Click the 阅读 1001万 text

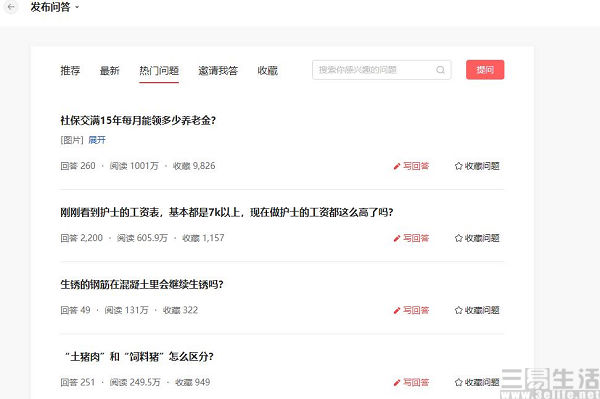(134, 166)
